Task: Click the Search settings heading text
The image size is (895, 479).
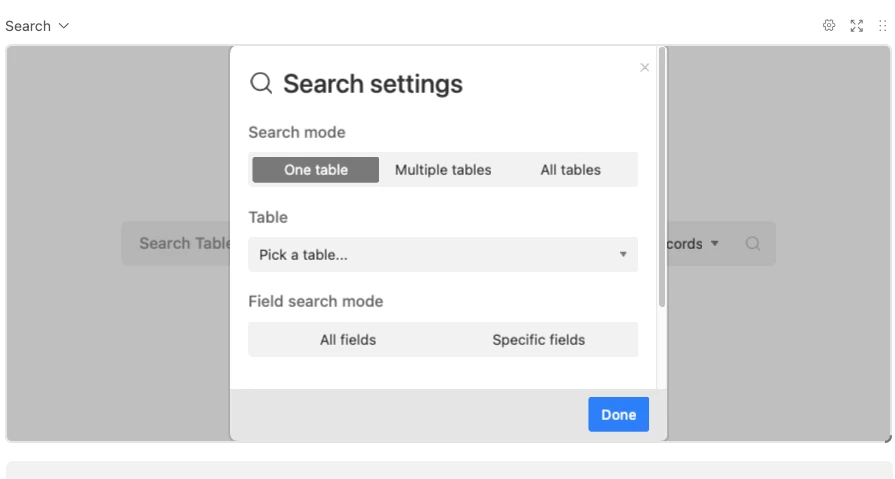Action: click(372, 84)
